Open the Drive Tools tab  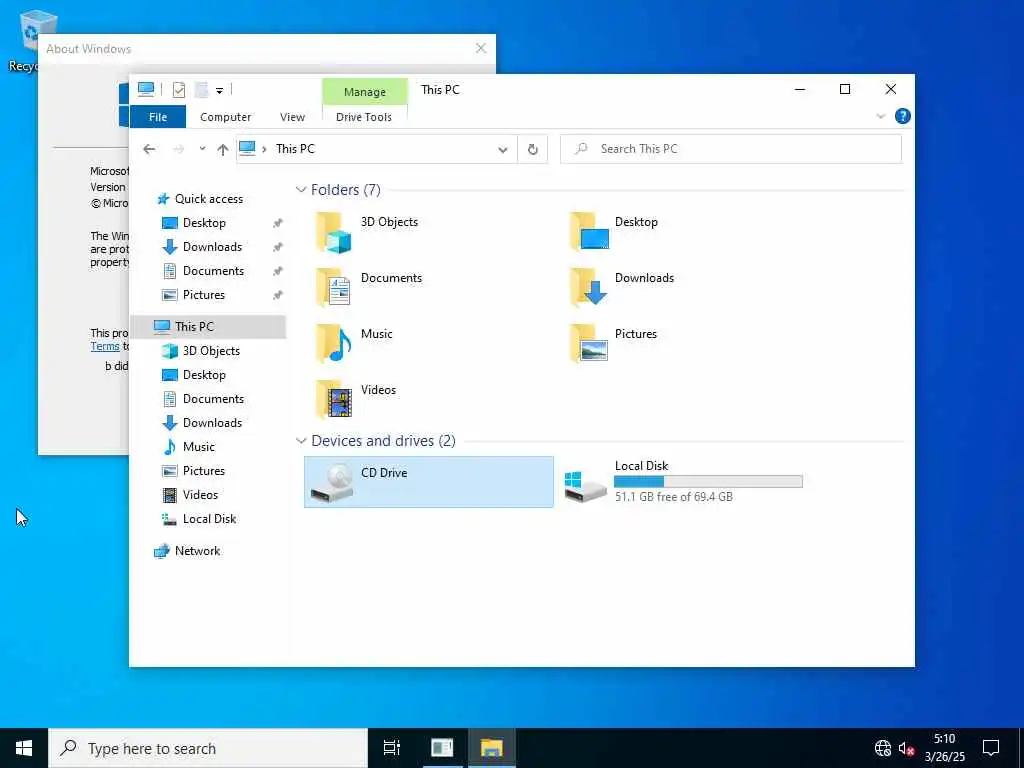pyautogui.click(x=364, y=117)
